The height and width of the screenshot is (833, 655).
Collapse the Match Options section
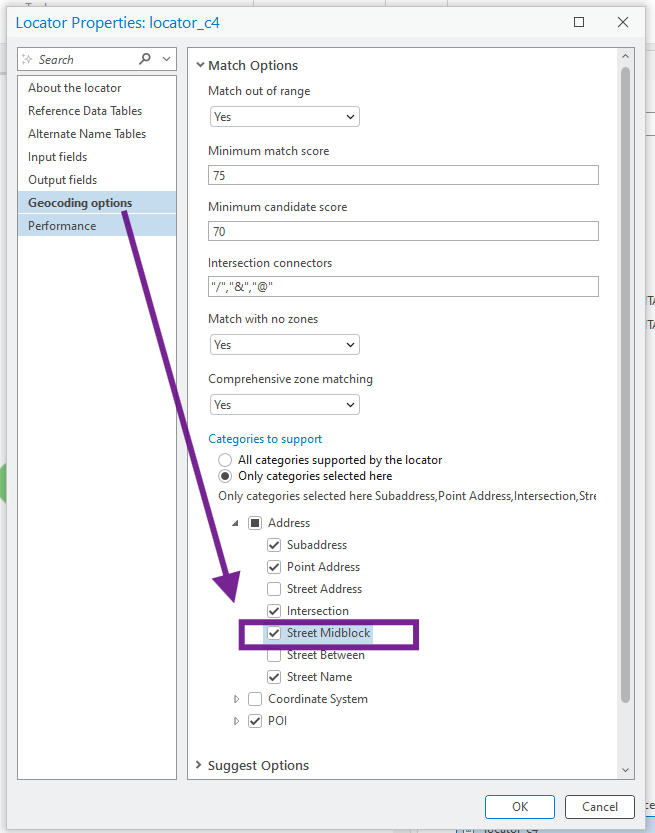[x=201, y=65]
